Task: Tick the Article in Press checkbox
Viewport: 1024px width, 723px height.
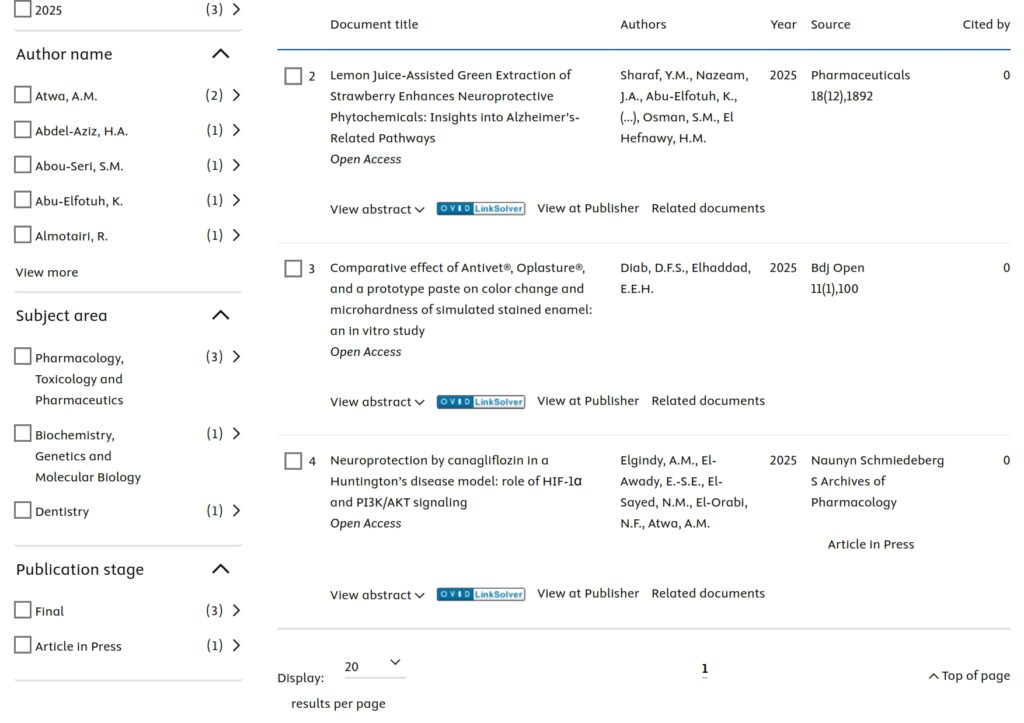Action: pyautogui.click(x=23, y=645)
